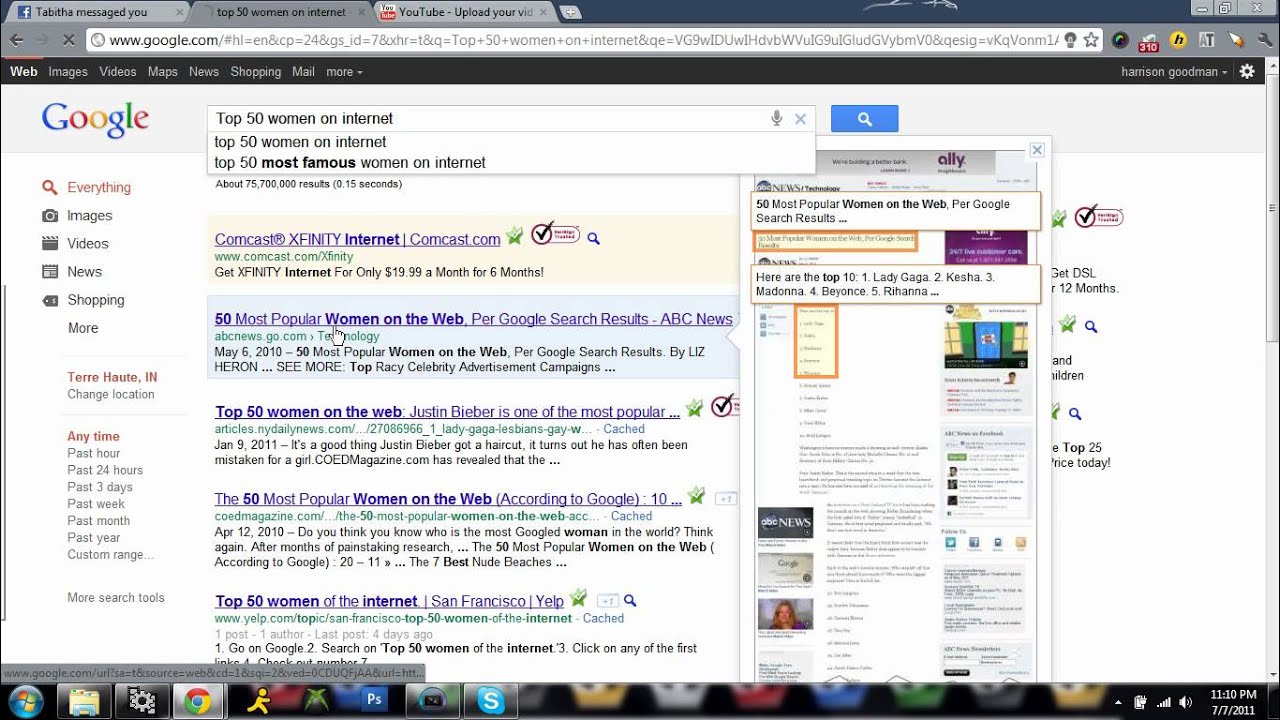Open Windows Start menu
The width and height of the screenshot is (1280, 720).
26,701
